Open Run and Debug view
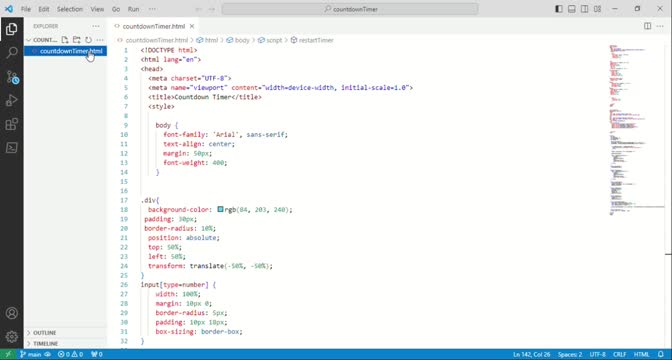 12,100
